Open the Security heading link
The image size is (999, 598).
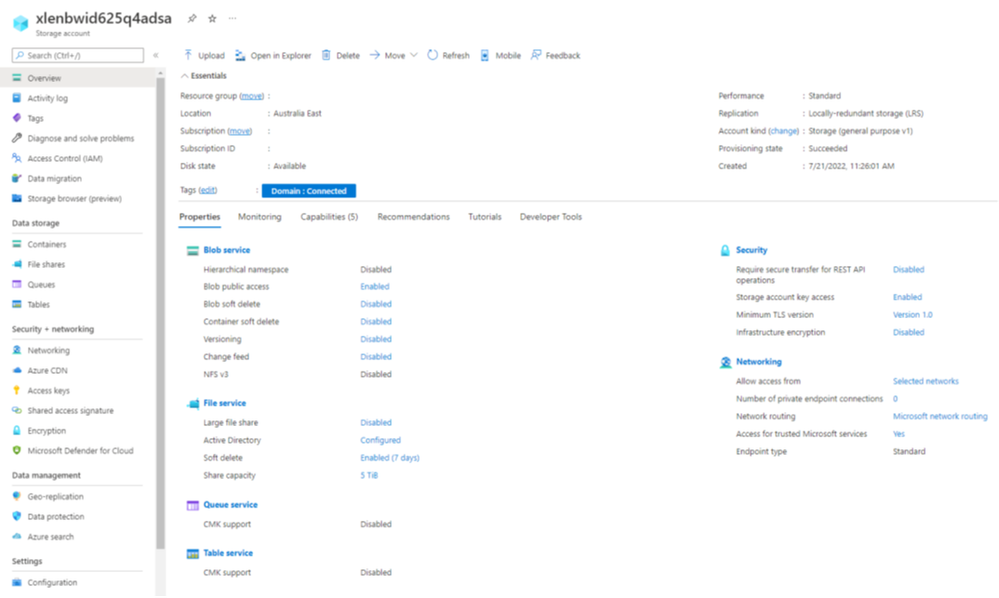coord(751,250)
